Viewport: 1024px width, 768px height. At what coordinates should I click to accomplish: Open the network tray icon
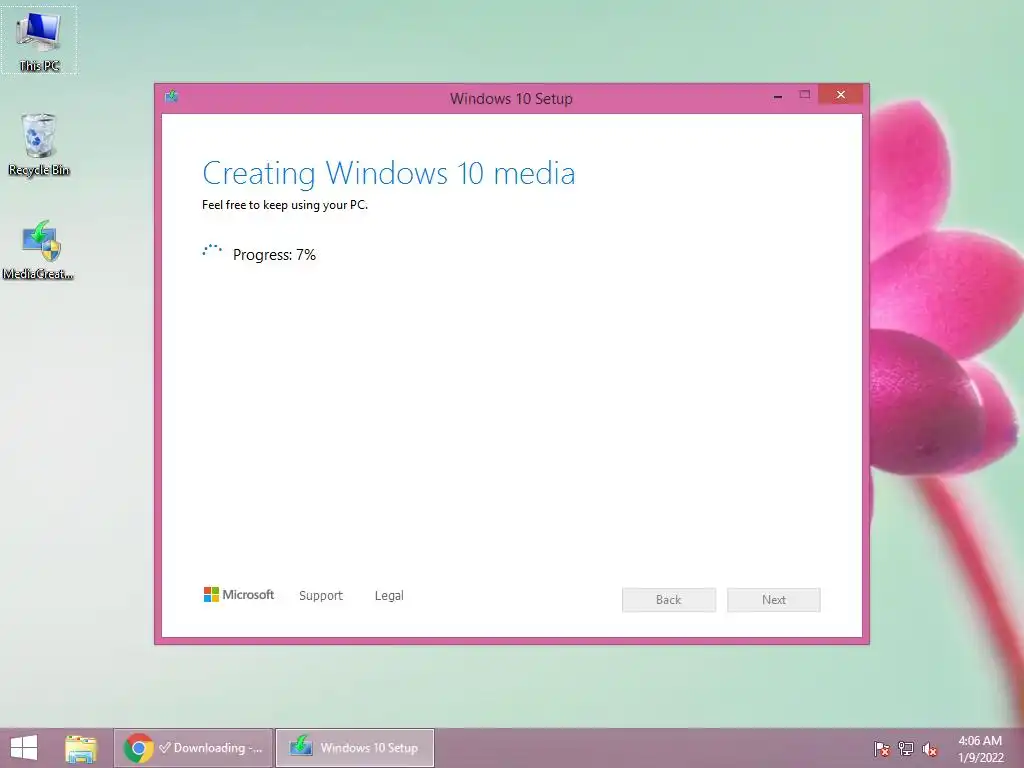tap(906, 749)
